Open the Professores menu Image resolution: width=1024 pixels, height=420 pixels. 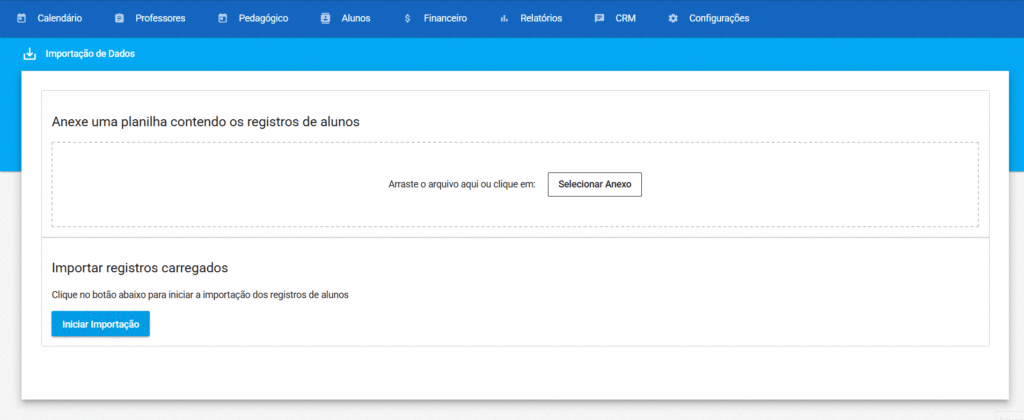[x=160, y=18]
